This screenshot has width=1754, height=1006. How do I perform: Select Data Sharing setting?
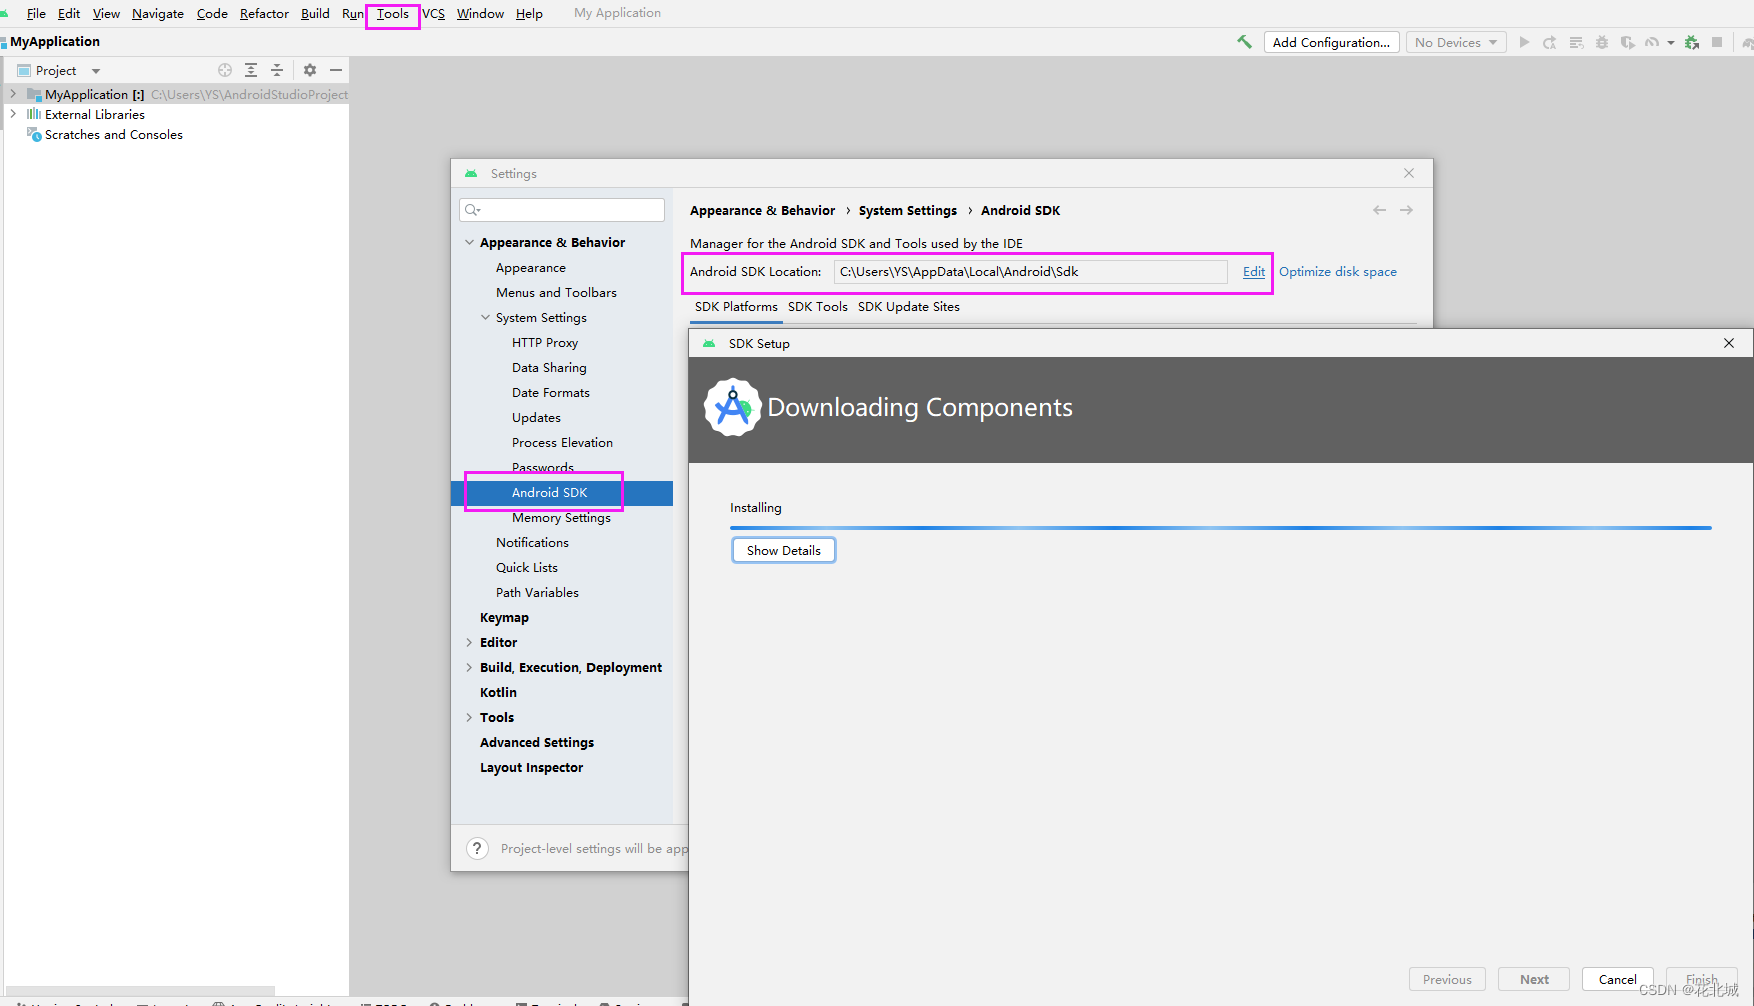pyautogui.click(x=549, y=368)
